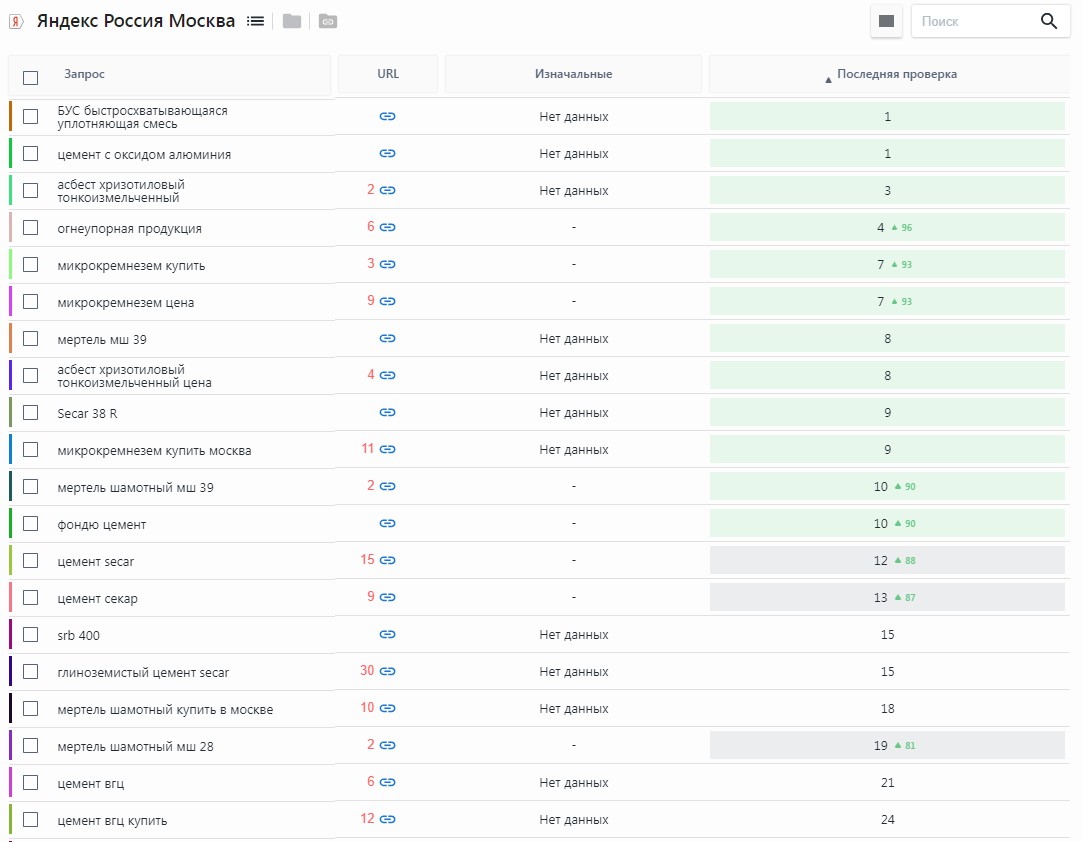This screenshot has width=1083, height=842.
Task: Click the 'Запрос' column header
Action: [x=84, y=75]
